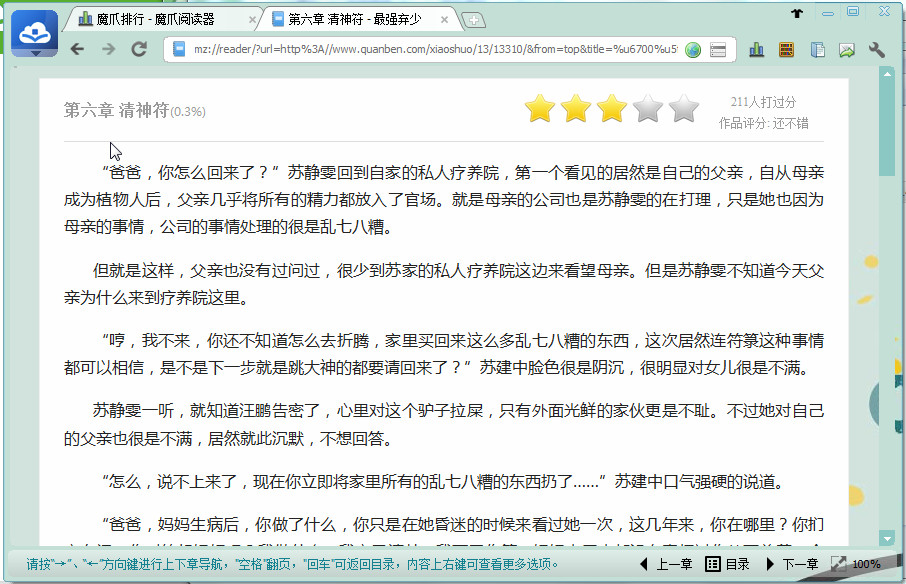The height and width of the screenshot is (584, 906).
Task: Click the cloud app logo icon
Action: click(36, 30)
